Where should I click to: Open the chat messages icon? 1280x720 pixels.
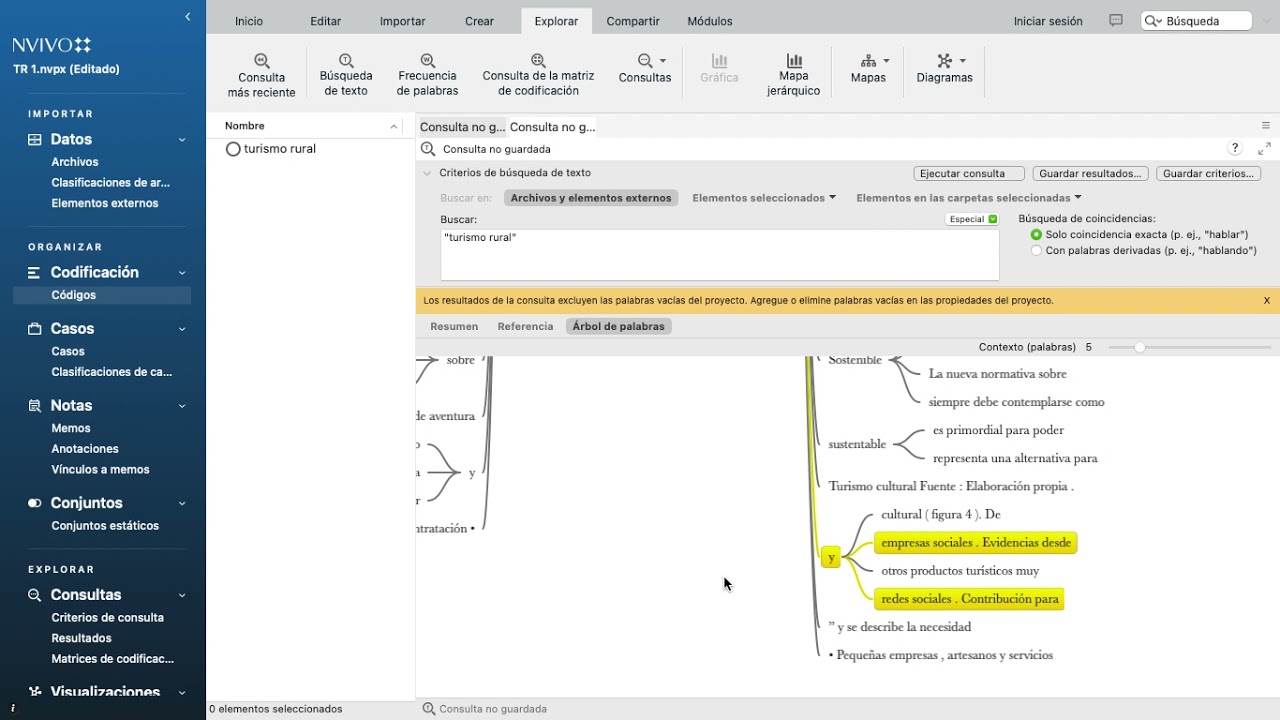[x=1116, y=21]
